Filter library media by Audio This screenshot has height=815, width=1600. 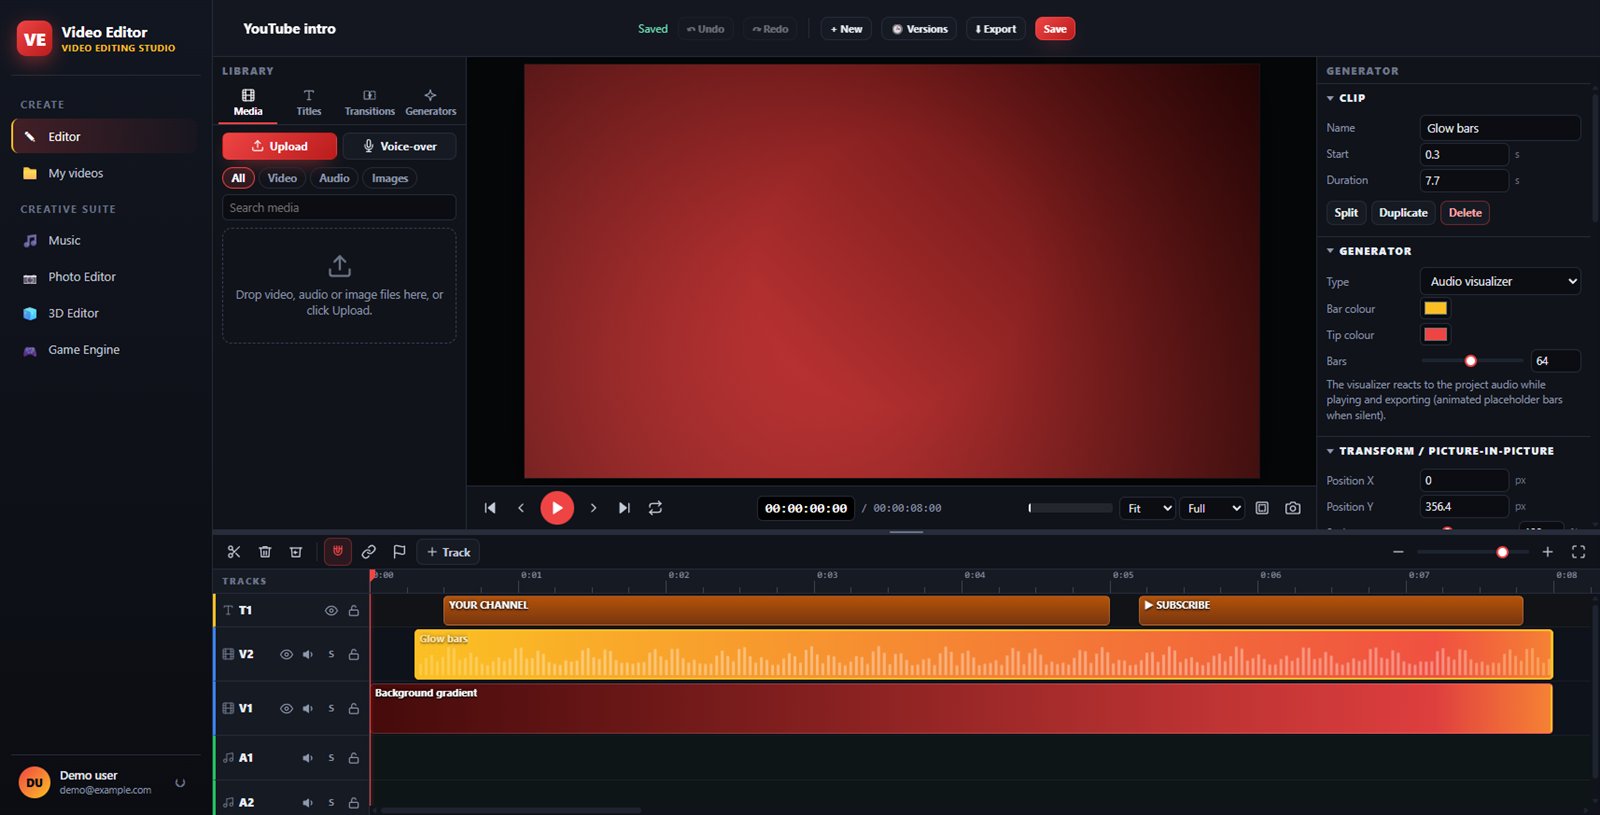tap(334, 178)
